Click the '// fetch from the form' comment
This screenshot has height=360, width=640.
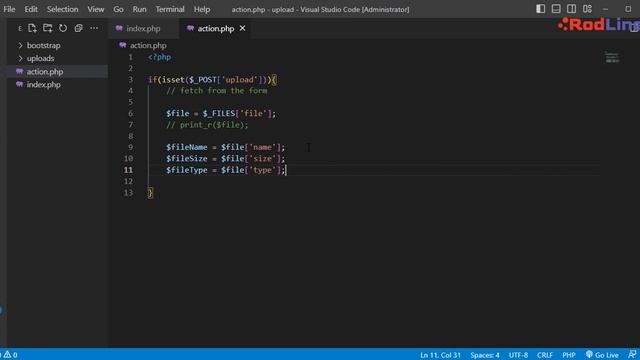217,91
